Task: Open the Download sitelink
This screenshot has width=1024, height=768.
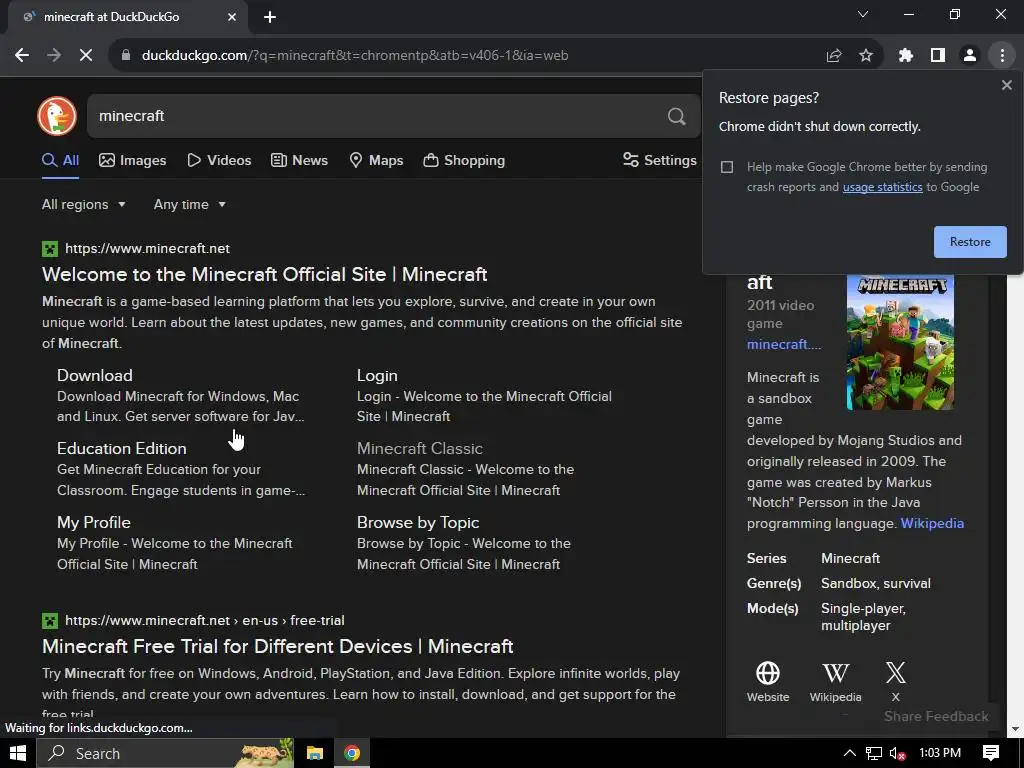Action: point(95,376)
